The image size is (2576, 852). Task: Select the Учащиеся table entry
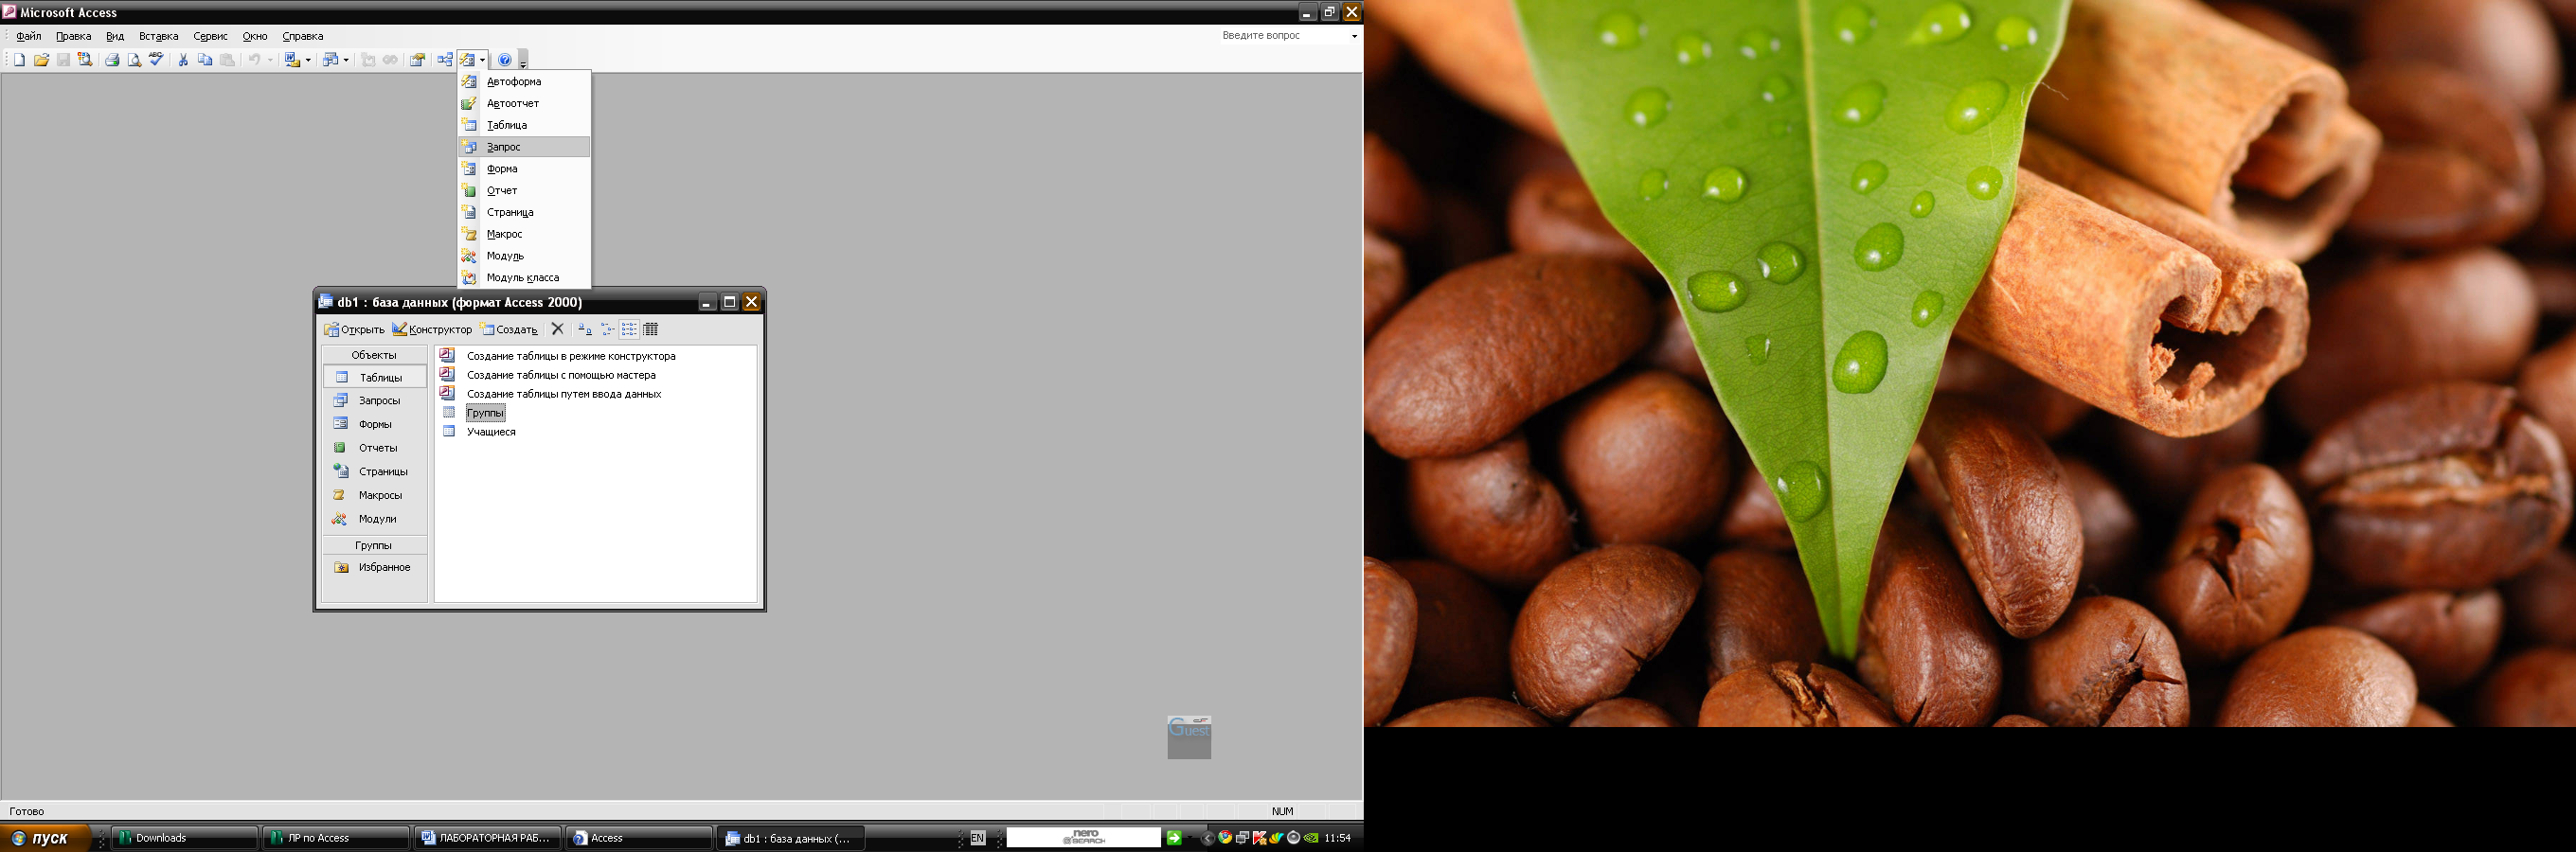[x=491, y=432]
